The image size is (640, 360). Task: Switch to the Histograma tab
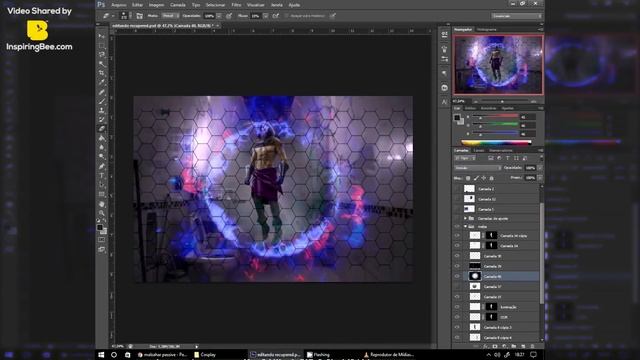pos(487,29)
